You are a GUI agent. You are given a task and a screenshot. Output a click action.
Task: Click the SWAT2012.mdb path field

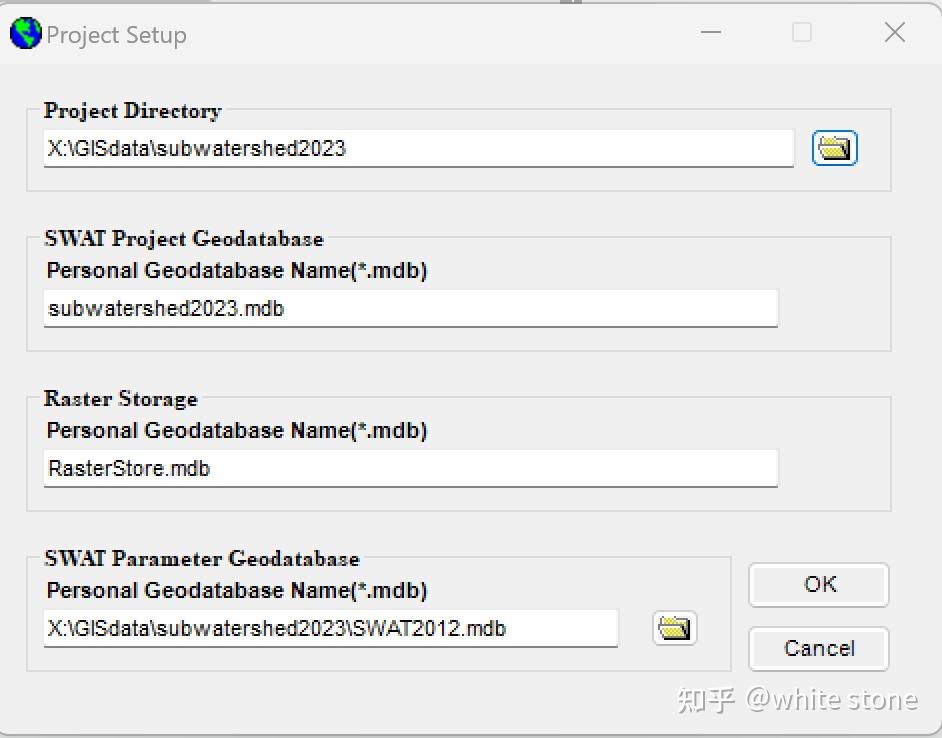pyautogui.click(x=330, y=629)
